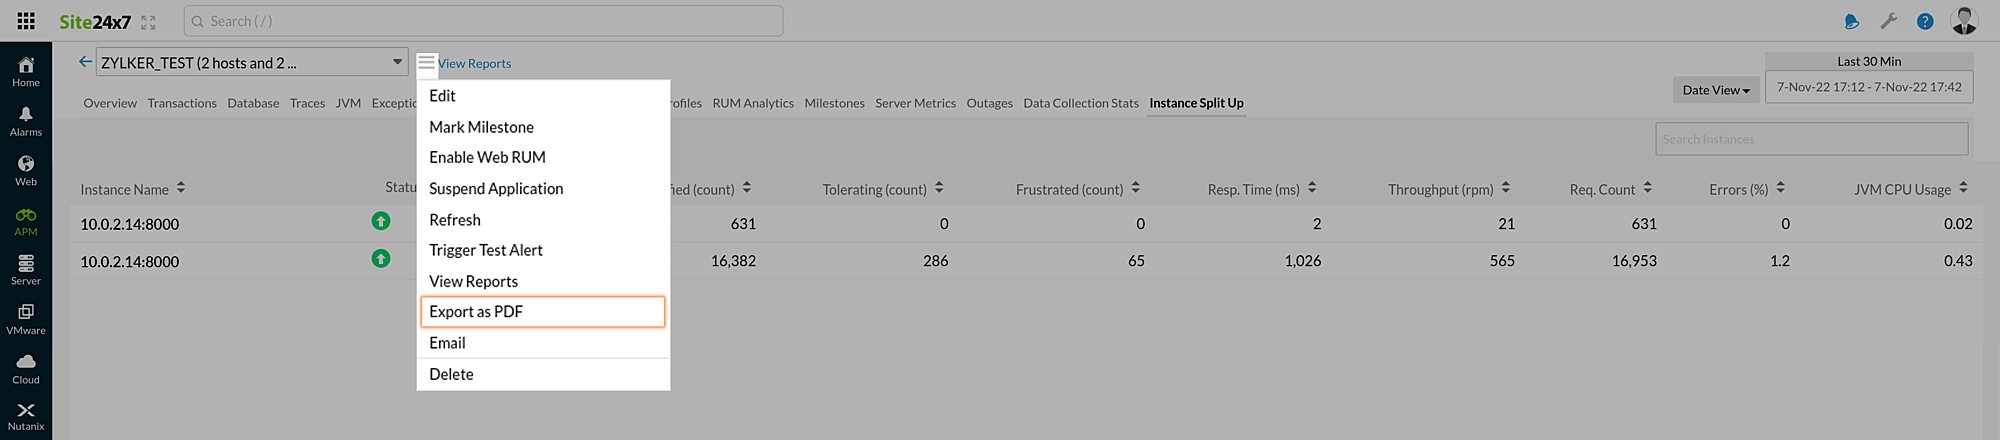Switch to the Server Metrics tab
The image size is (2000, 440).
pyautogui.click(x=915, y=103)
